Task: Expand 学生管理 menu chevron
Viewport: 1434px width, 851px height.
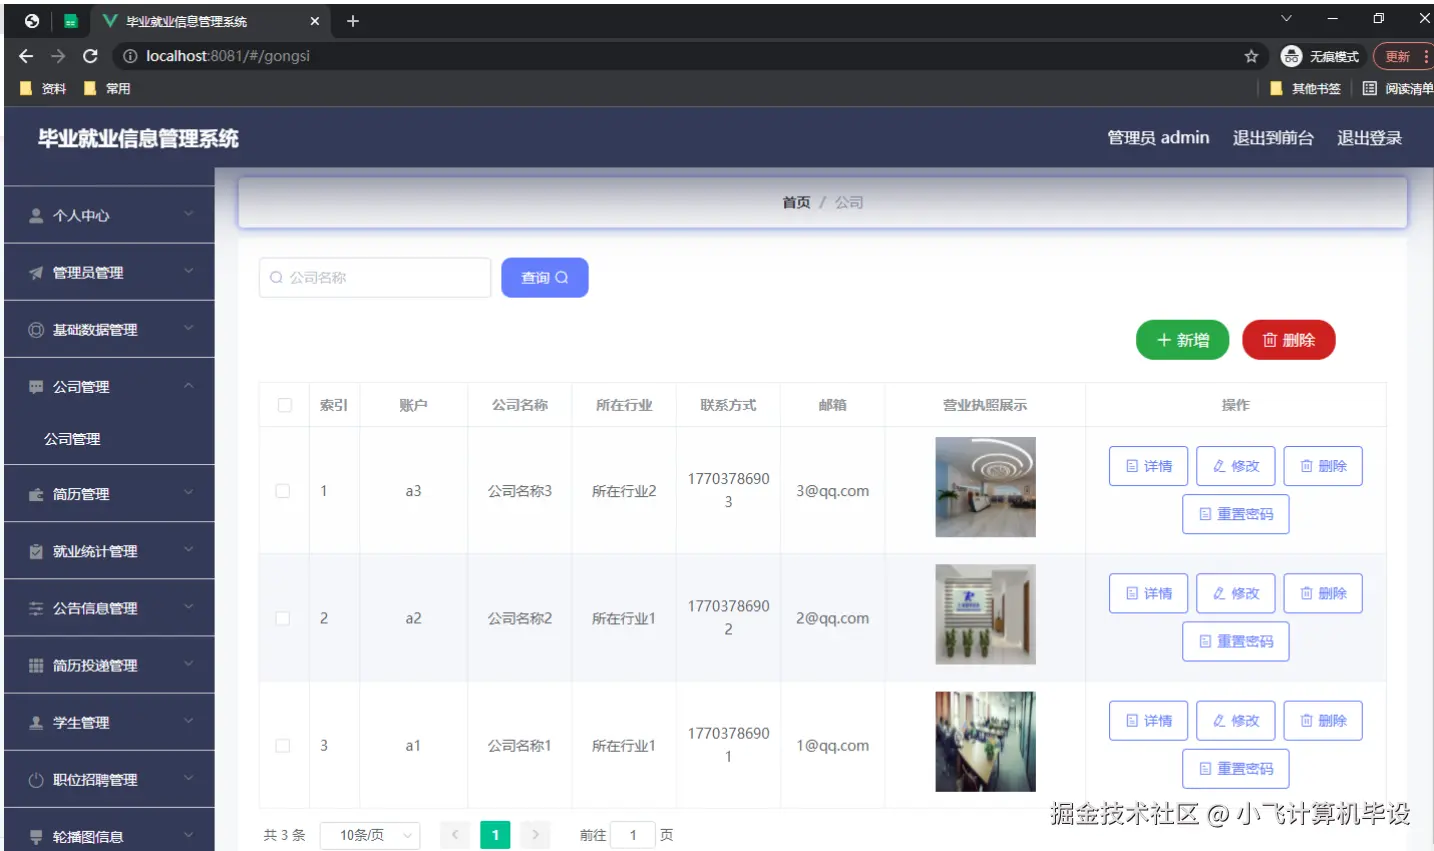Action: pos(189,721)
